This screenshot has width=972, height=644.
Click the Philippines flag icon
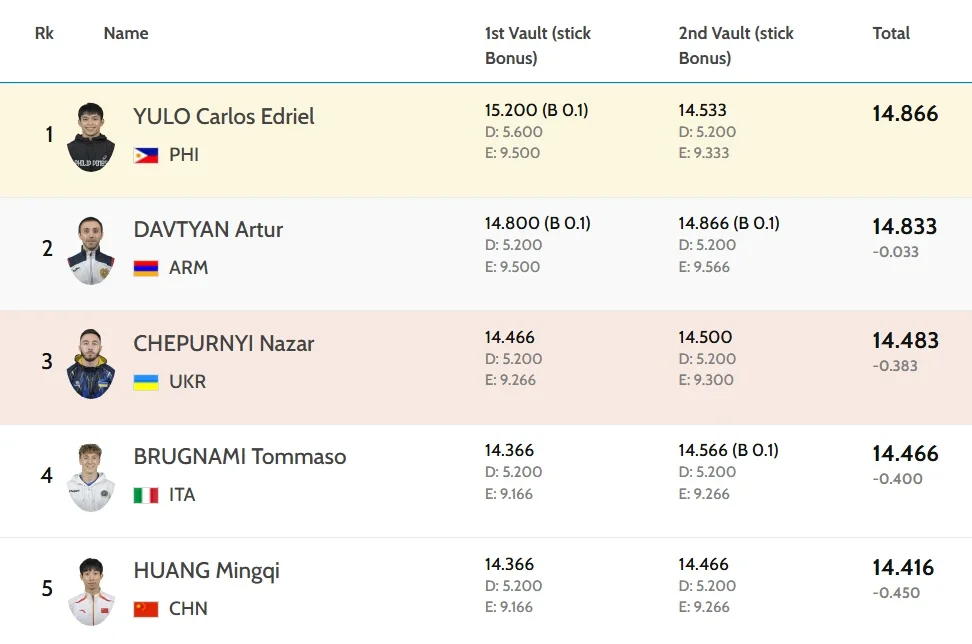[x=146, y=155]
